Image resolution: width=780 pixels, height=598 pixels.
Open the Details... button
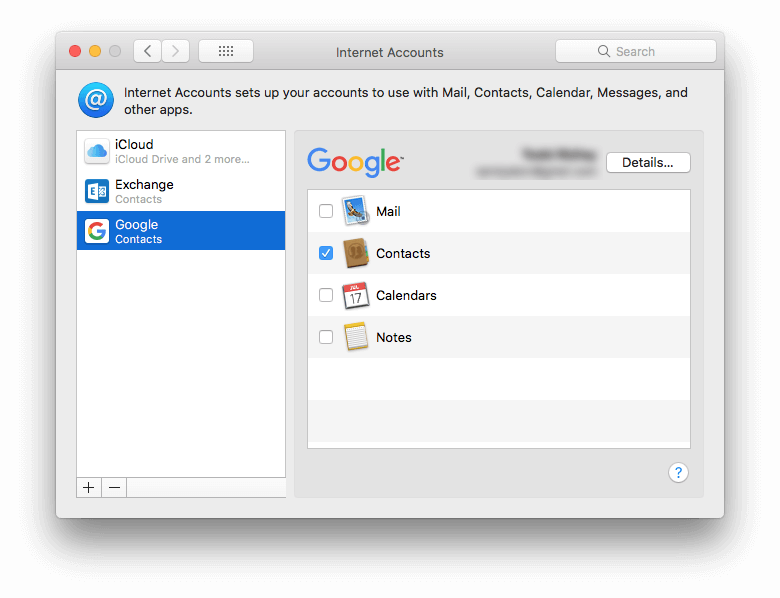pyautogui.click(x=648, y=163)
